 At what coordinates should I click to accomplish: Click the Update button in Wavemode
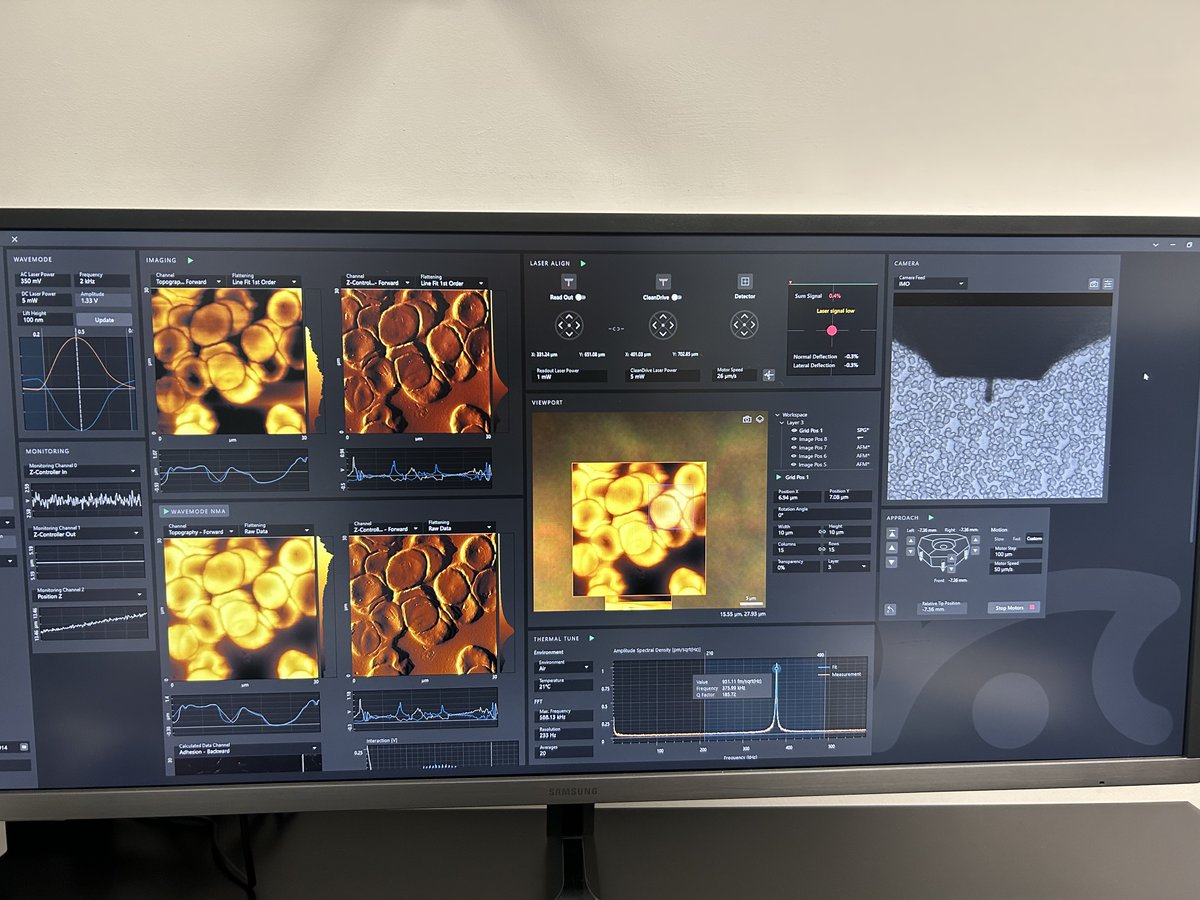pos(104,320)
